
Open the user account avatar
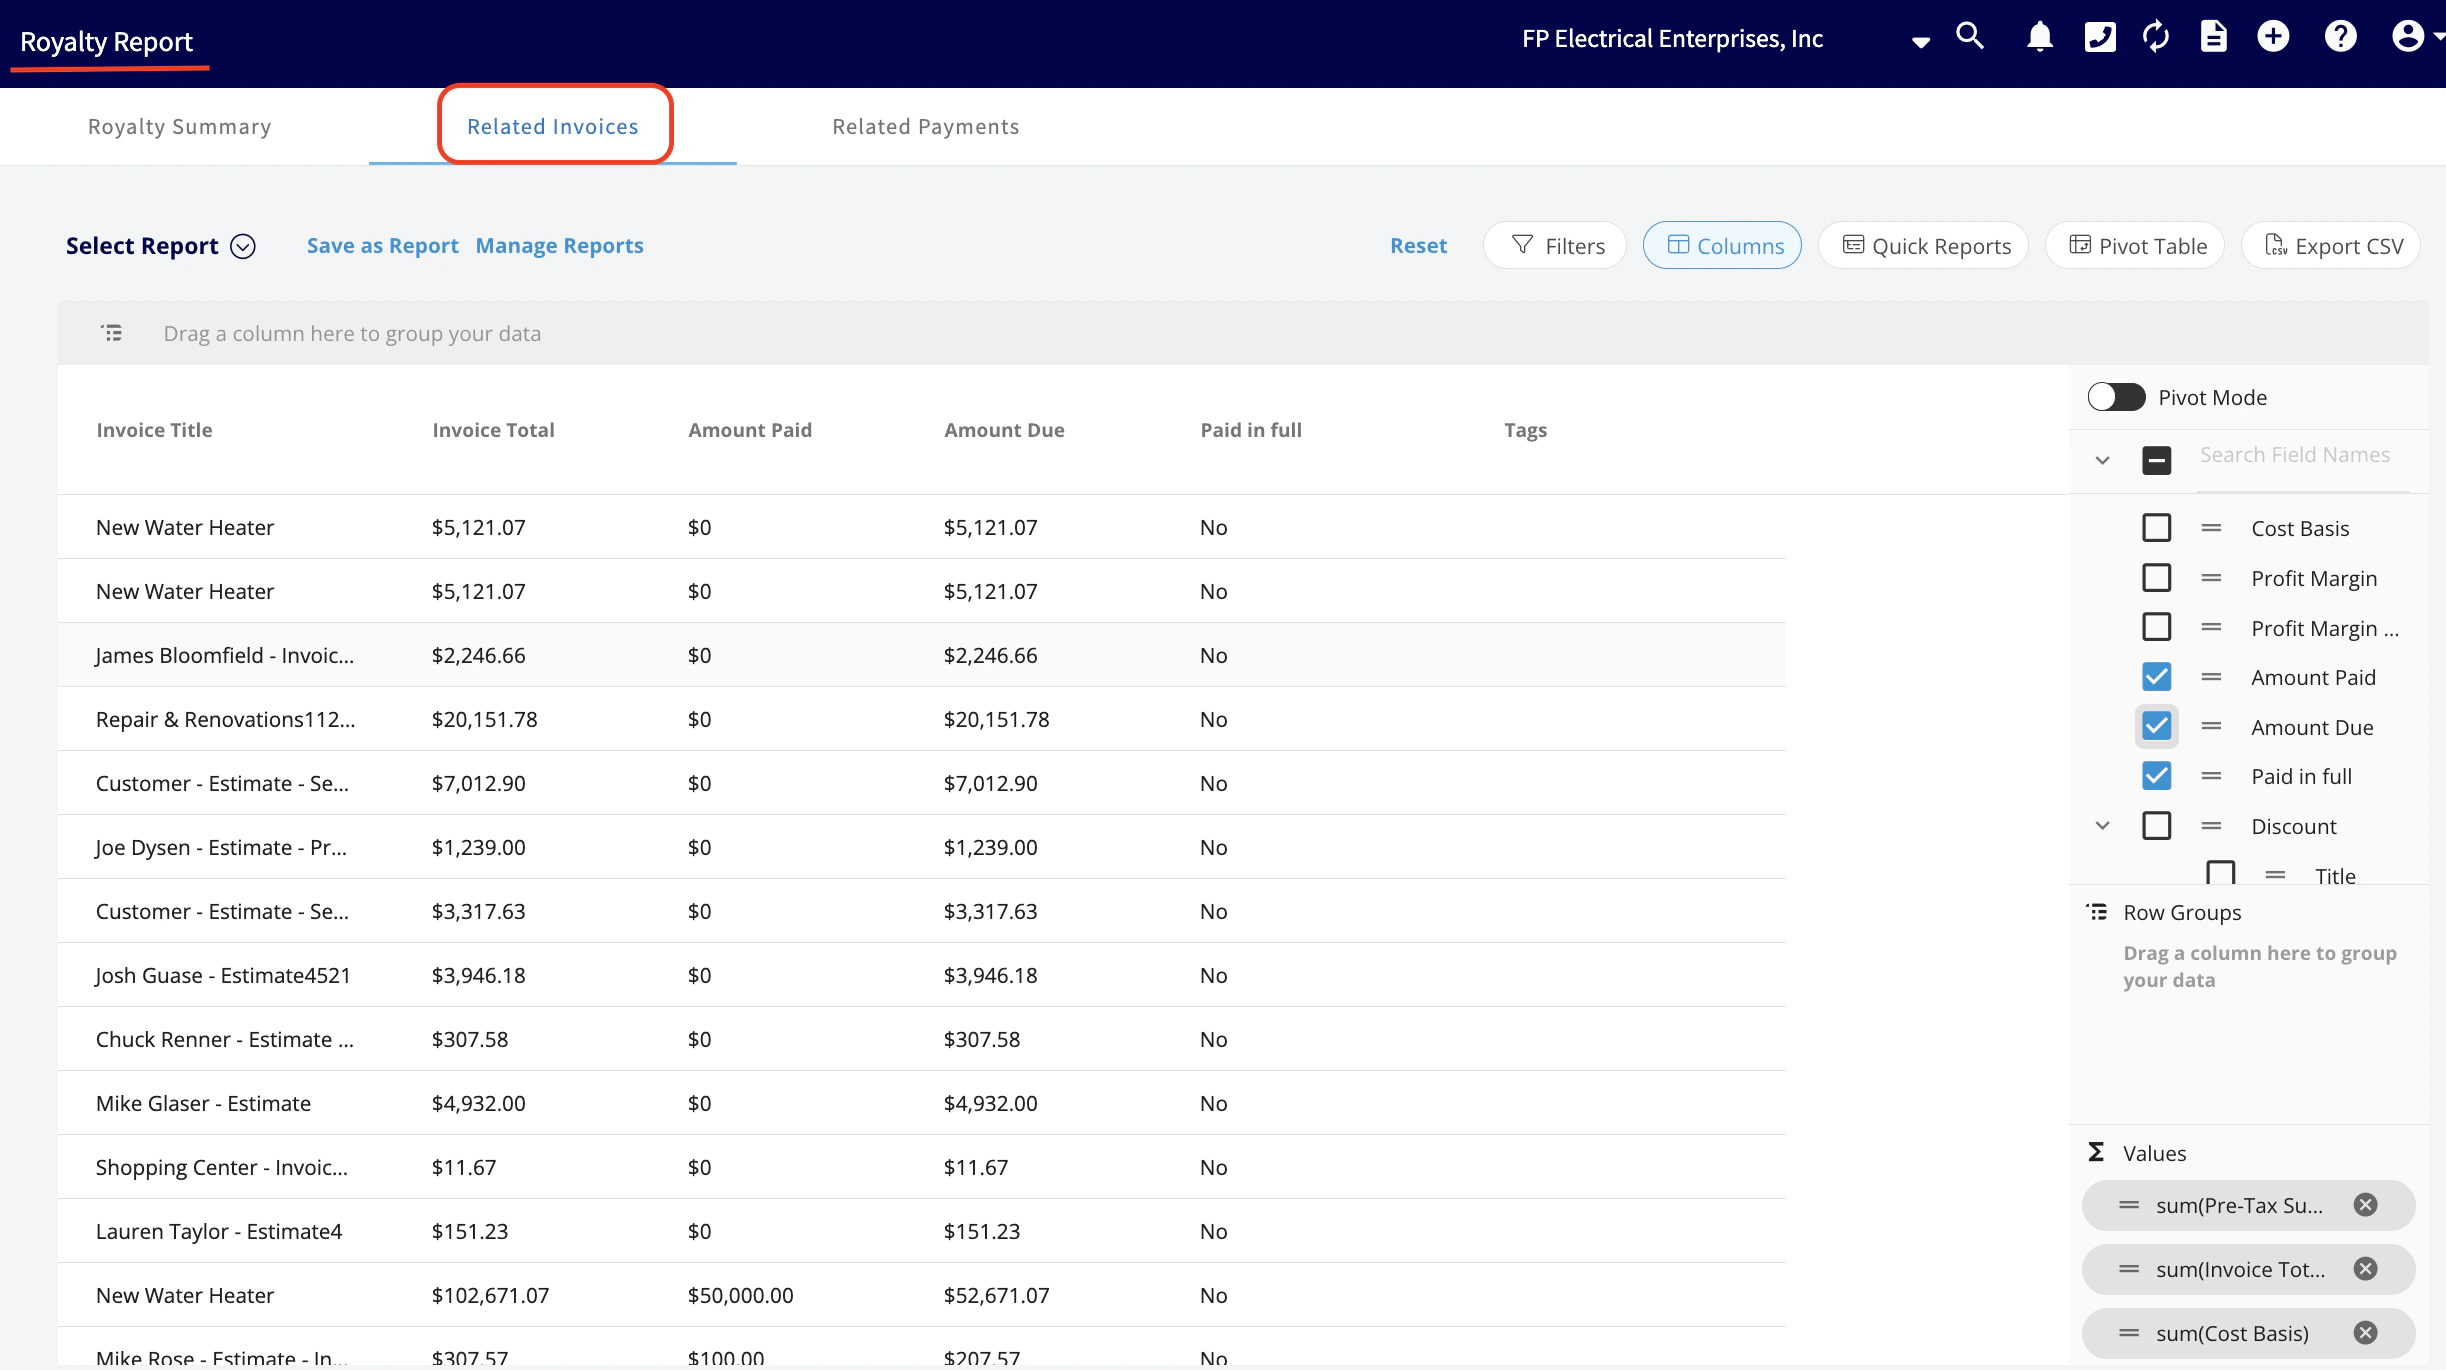2408,38
